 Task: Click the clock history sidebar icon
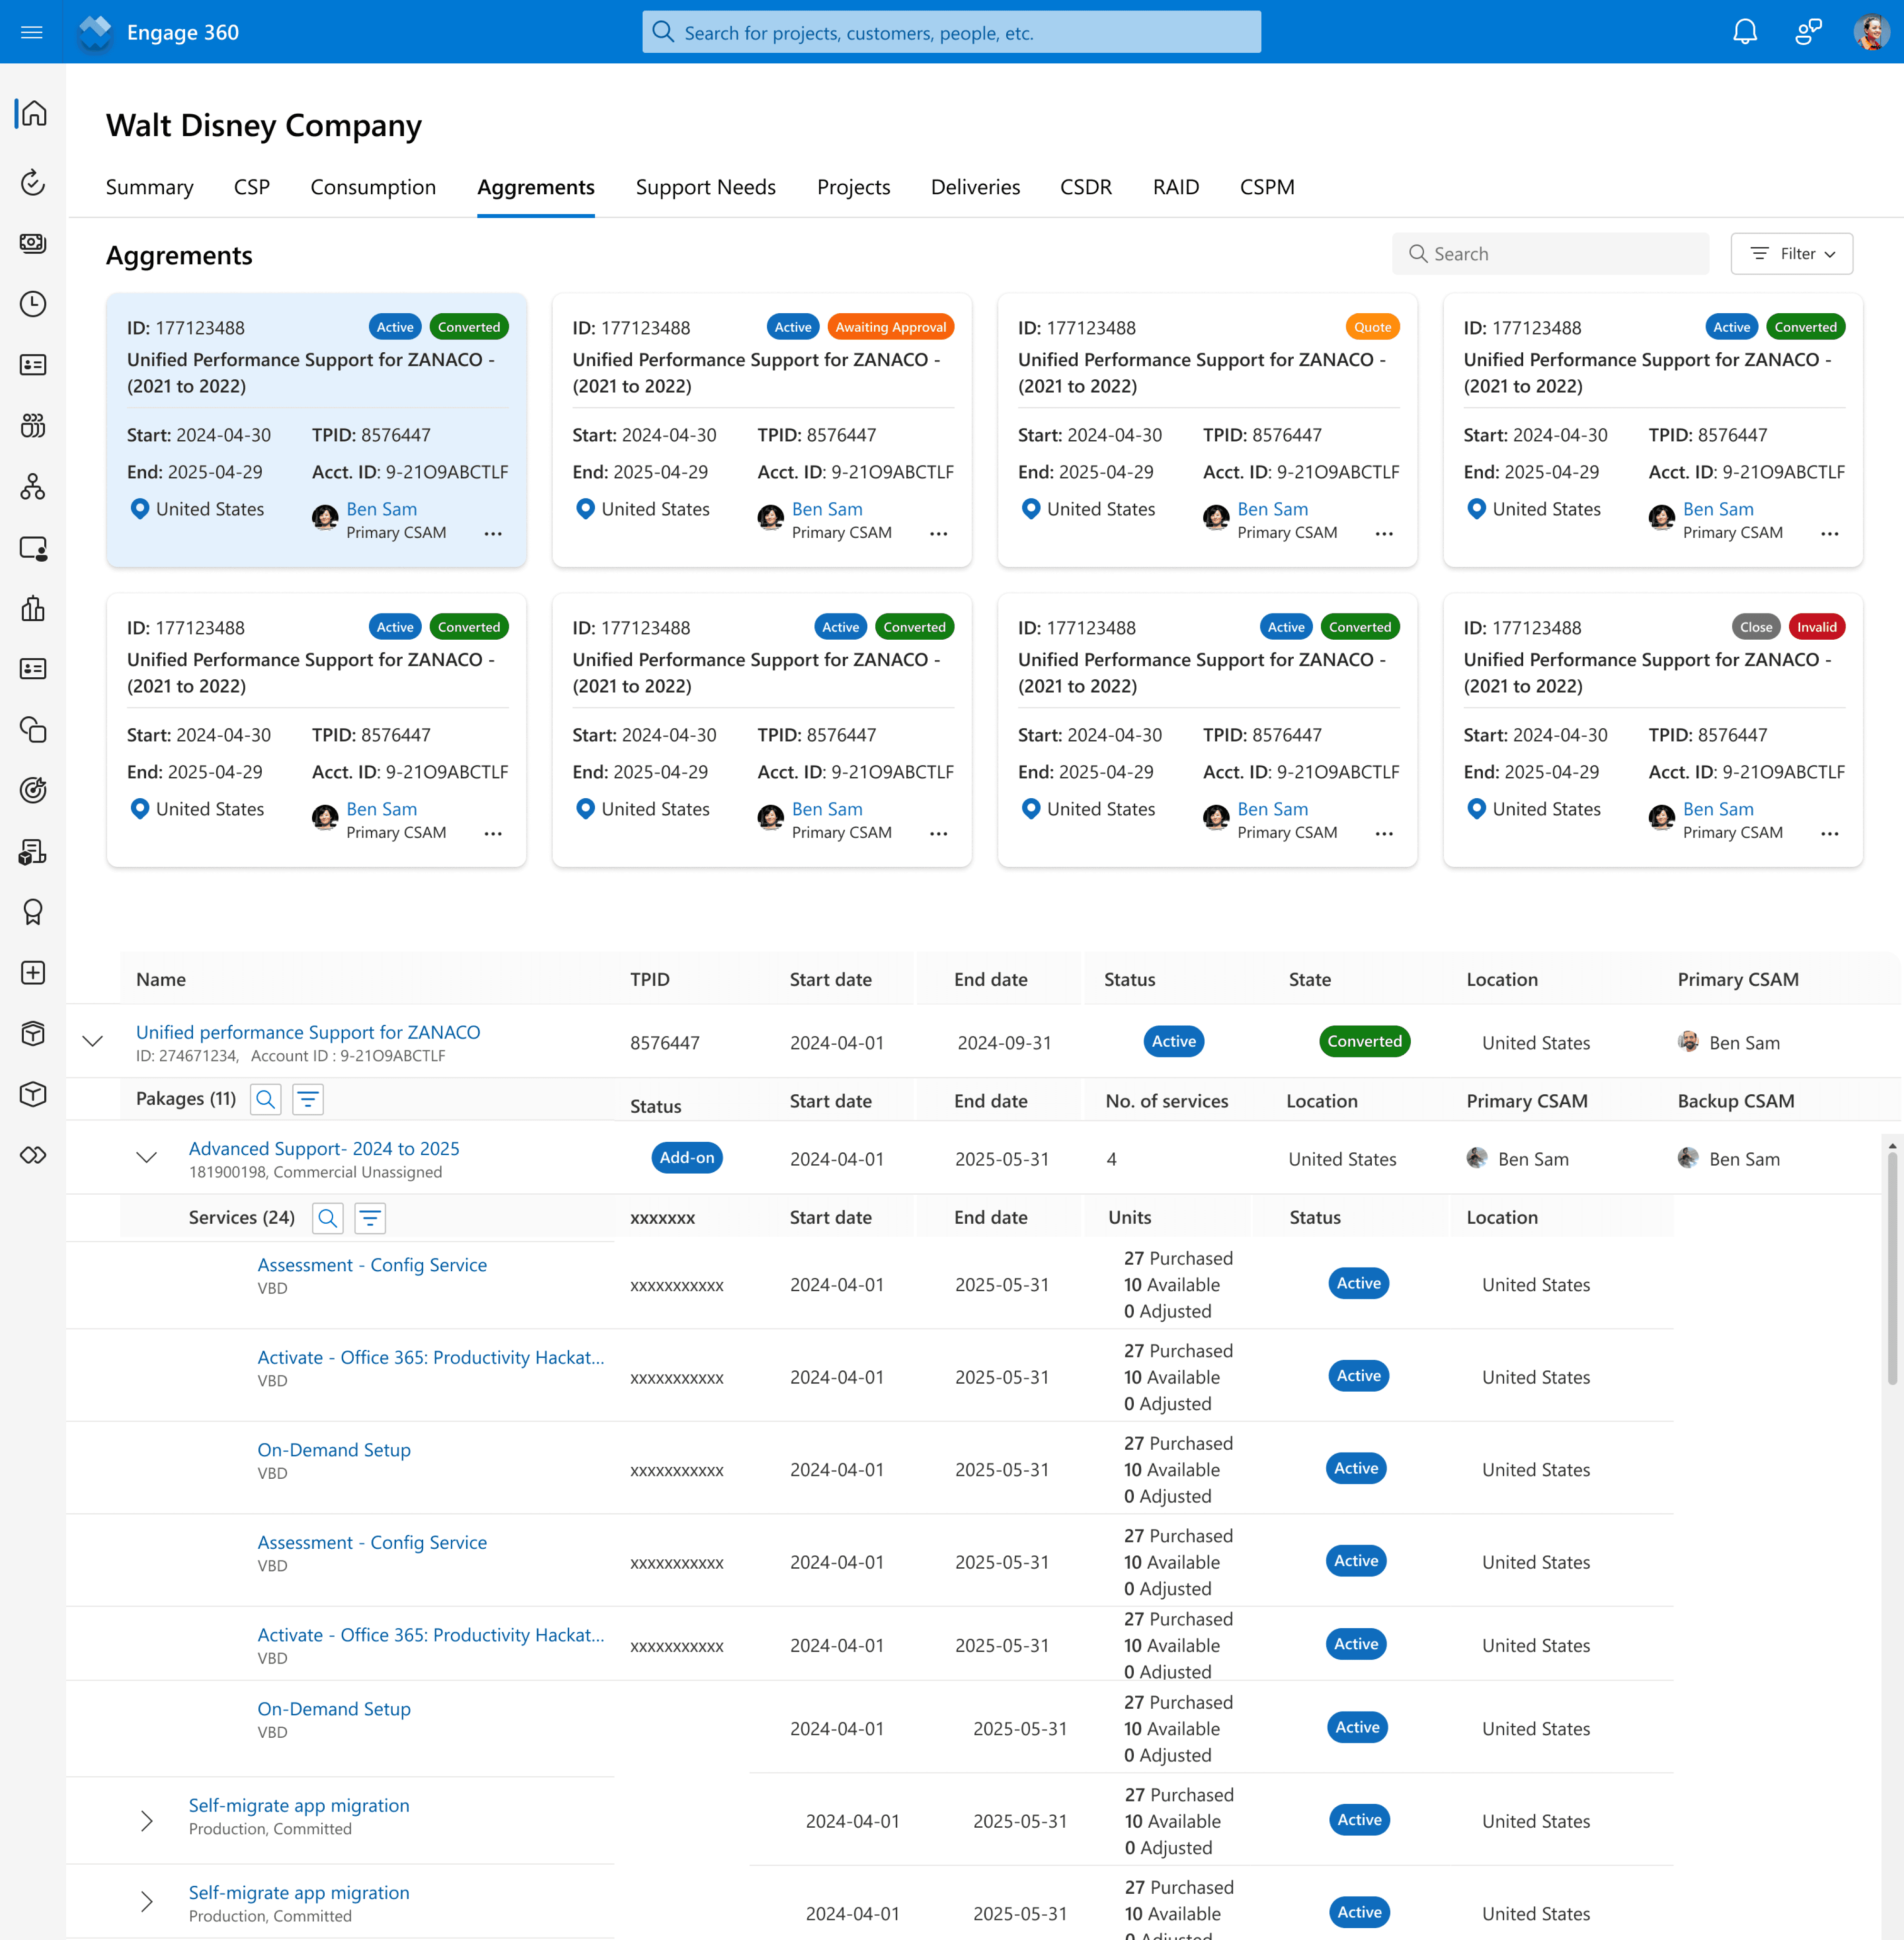pos(33,304)
